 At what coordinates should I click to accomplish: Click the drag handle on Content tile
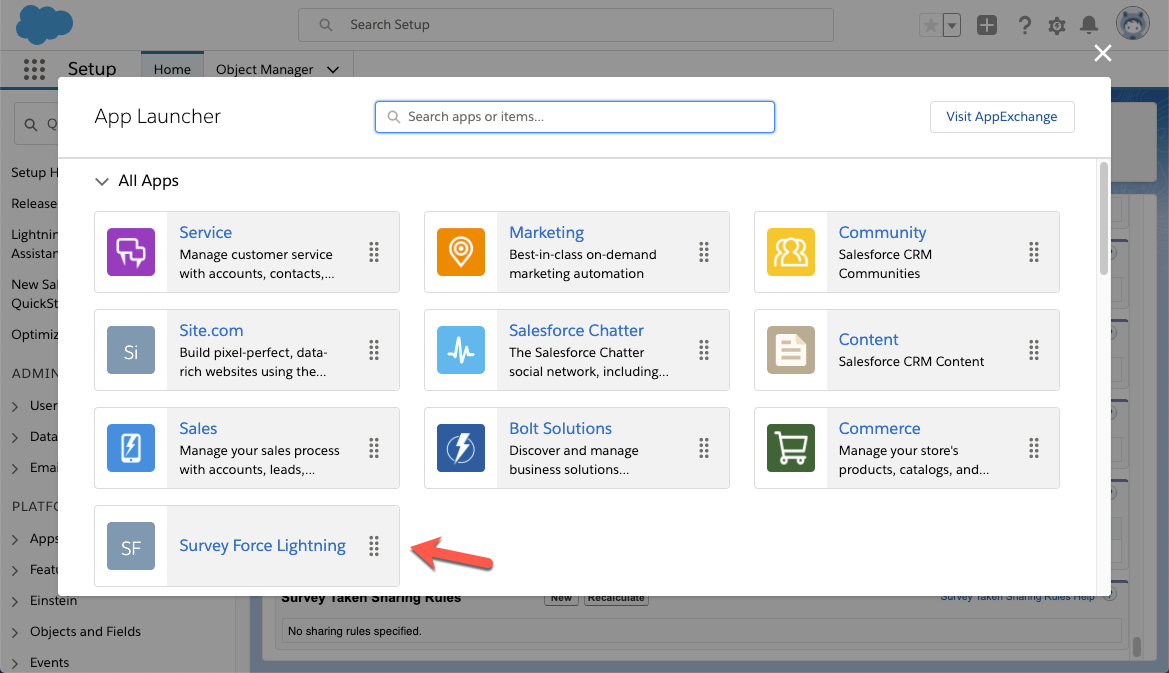coord(1034,350)
